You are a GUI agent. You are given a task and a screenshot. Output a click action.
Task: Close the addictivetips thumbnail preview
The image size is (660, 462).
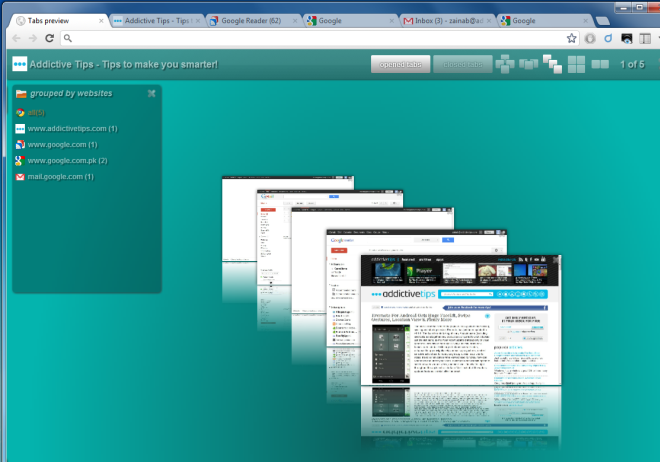[x=557, y=260]
